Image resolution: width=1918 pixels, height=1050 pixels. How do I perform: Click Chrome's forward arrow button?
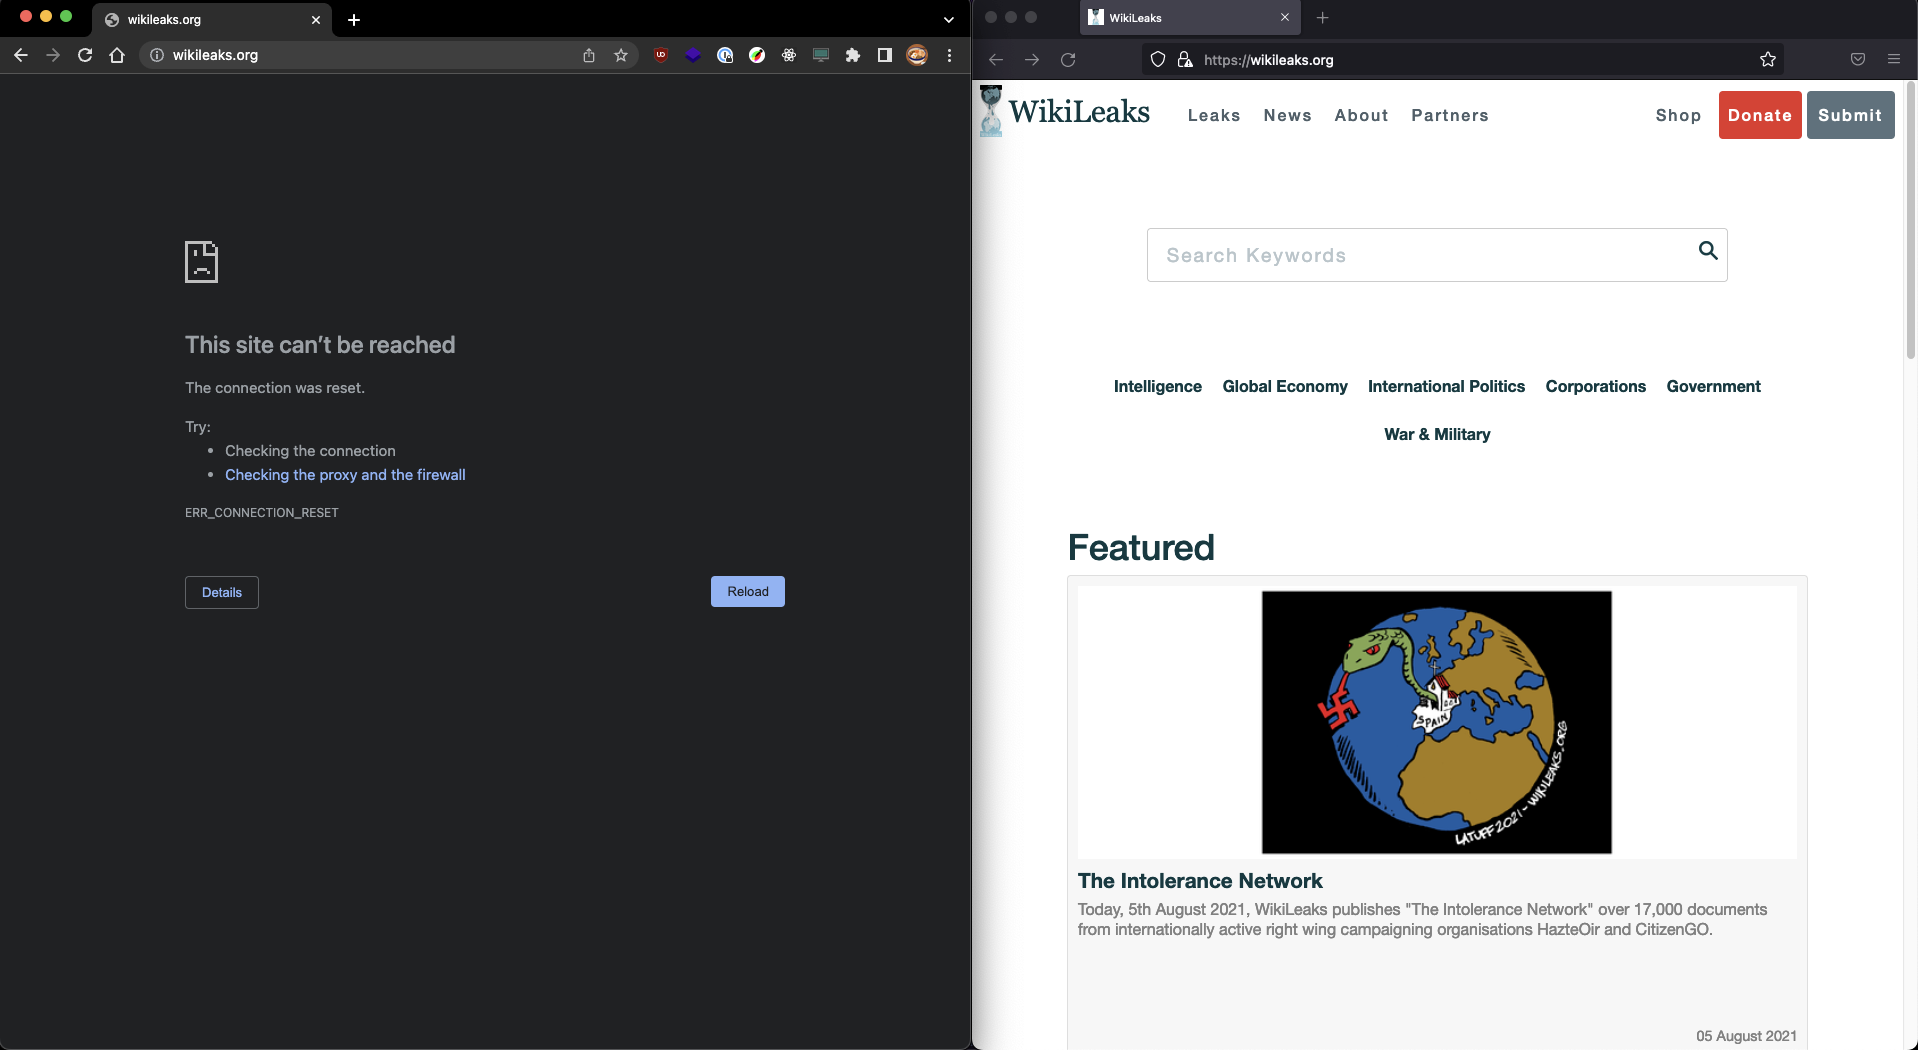[x=53, y=55]
